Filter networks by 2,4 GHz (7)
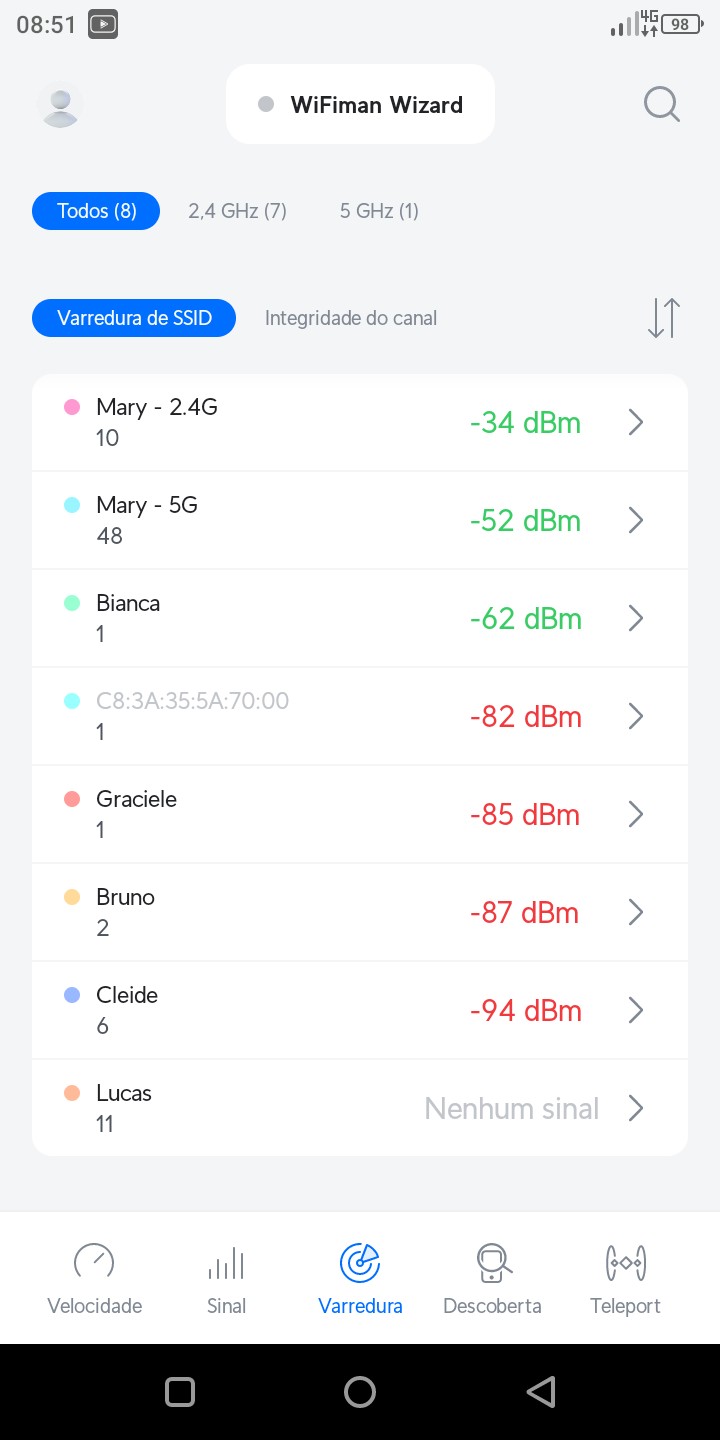This screenshot has height=1440, width=720. click(237, 211)
